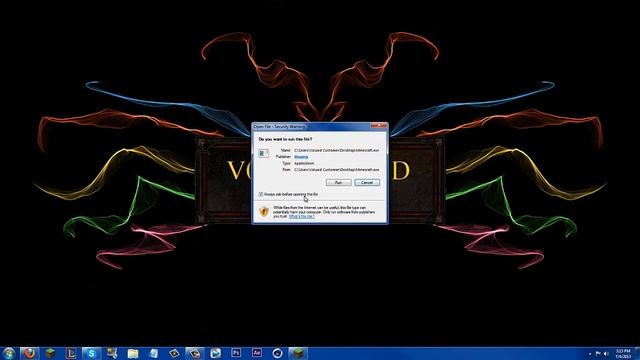Click the Type value 'Application'
This screenshot has height=360, width=640.
(304, 163)
